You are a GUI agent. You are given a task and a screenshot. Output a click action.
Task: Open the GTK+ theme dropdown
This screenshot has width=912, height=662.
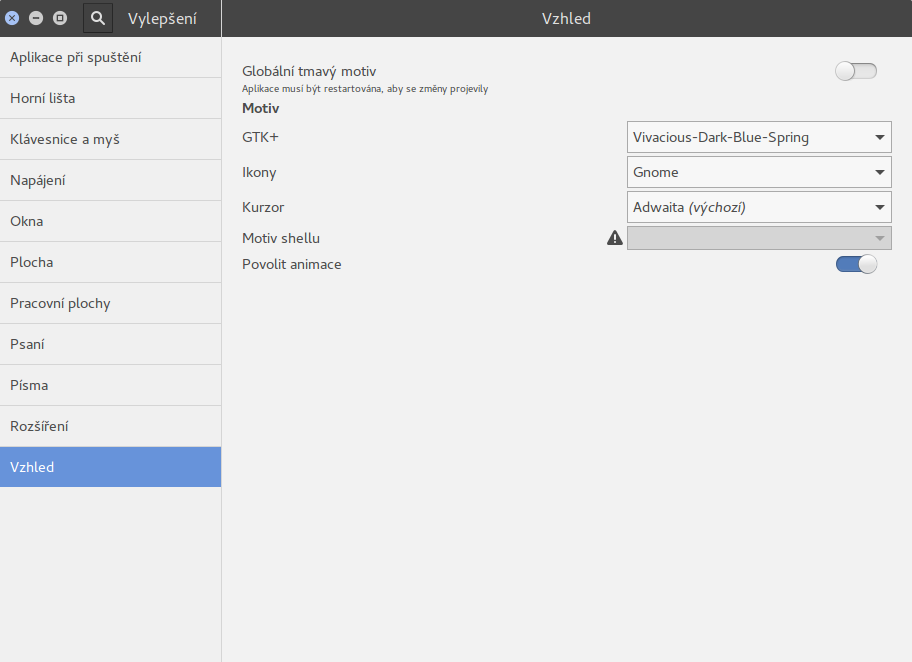pyautogui.click(x=759, y=137)
